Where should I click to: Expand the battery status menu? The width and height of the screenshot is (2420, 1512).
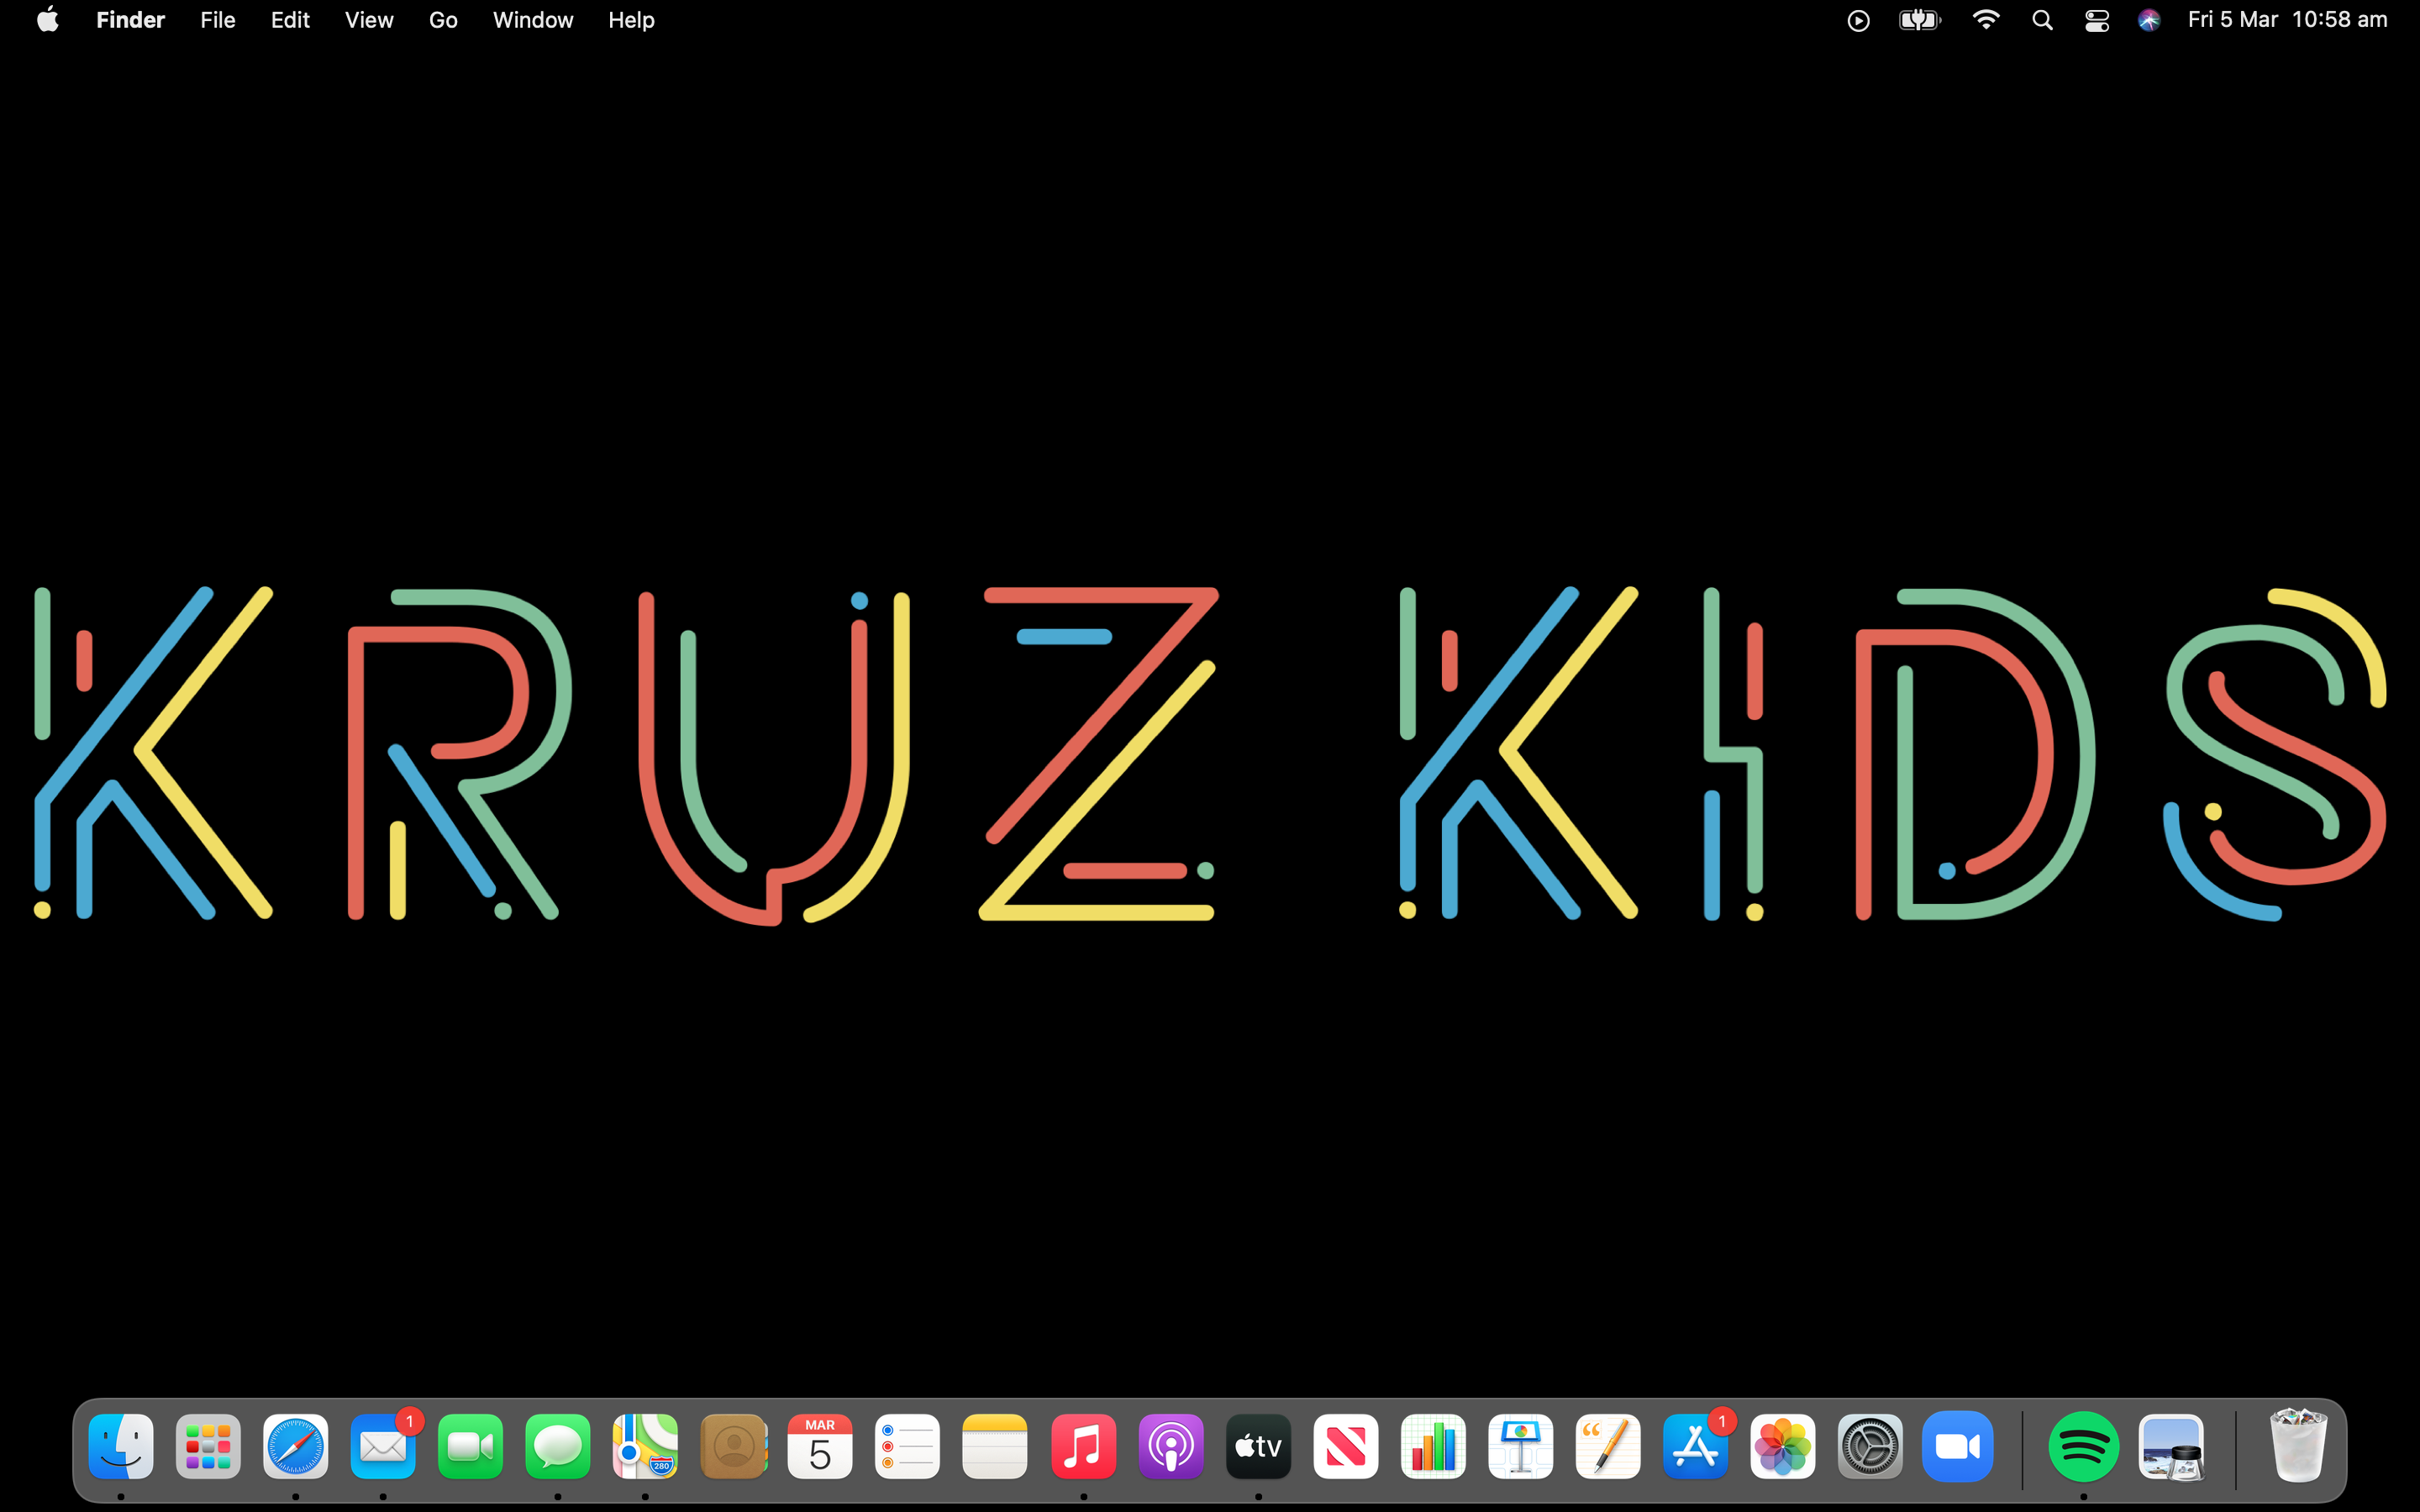1919,20
